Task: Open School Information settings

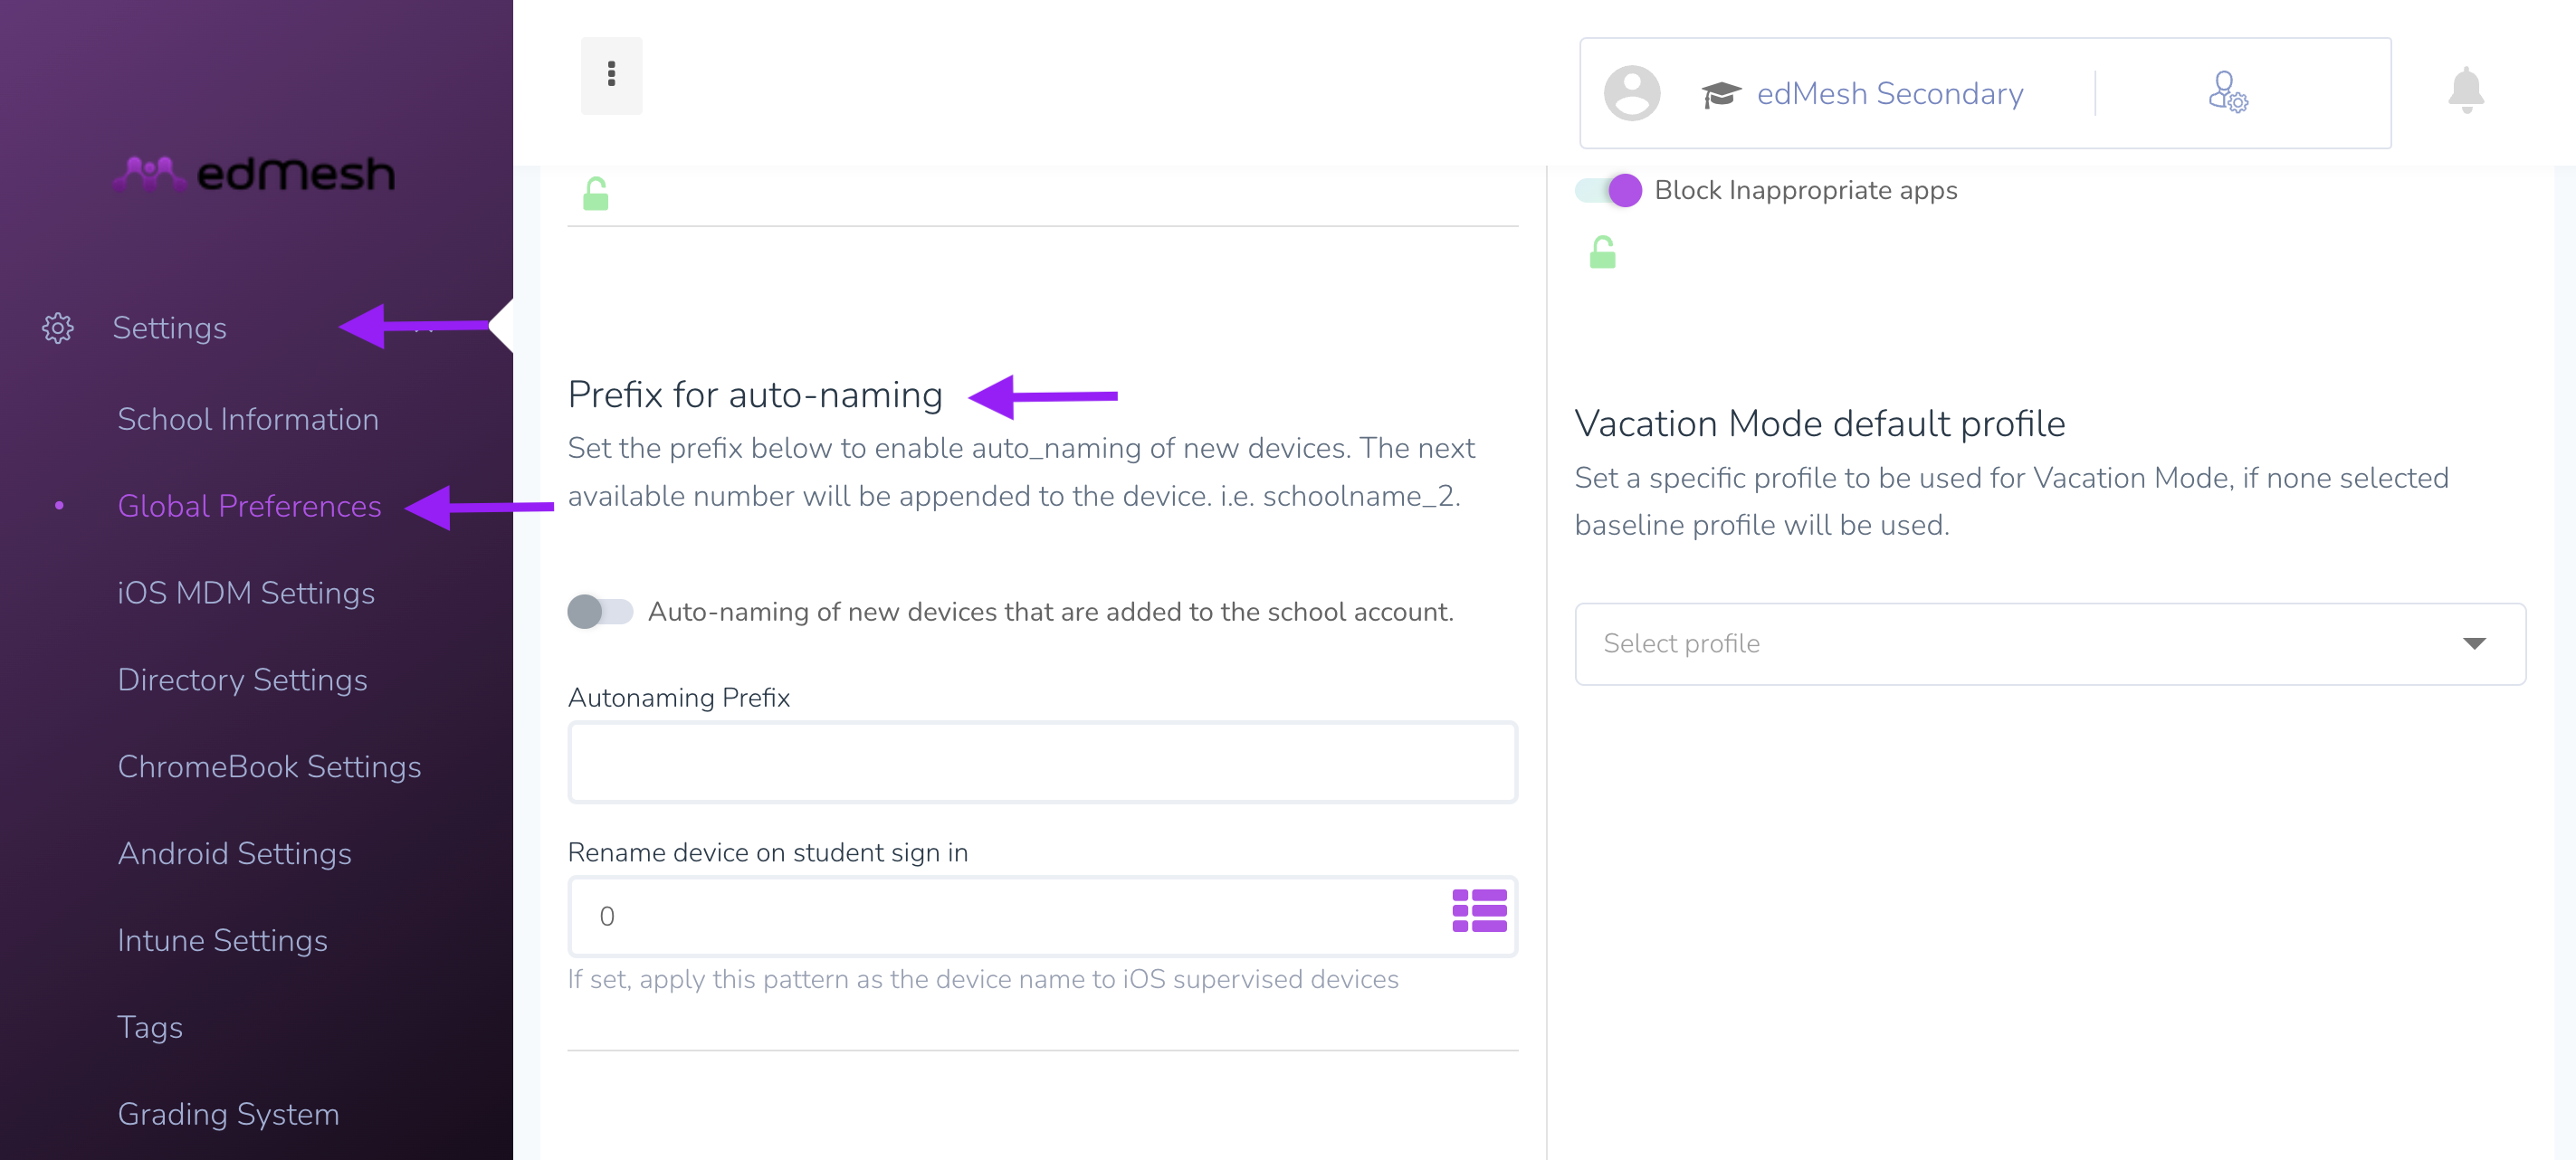Action: 248,419
